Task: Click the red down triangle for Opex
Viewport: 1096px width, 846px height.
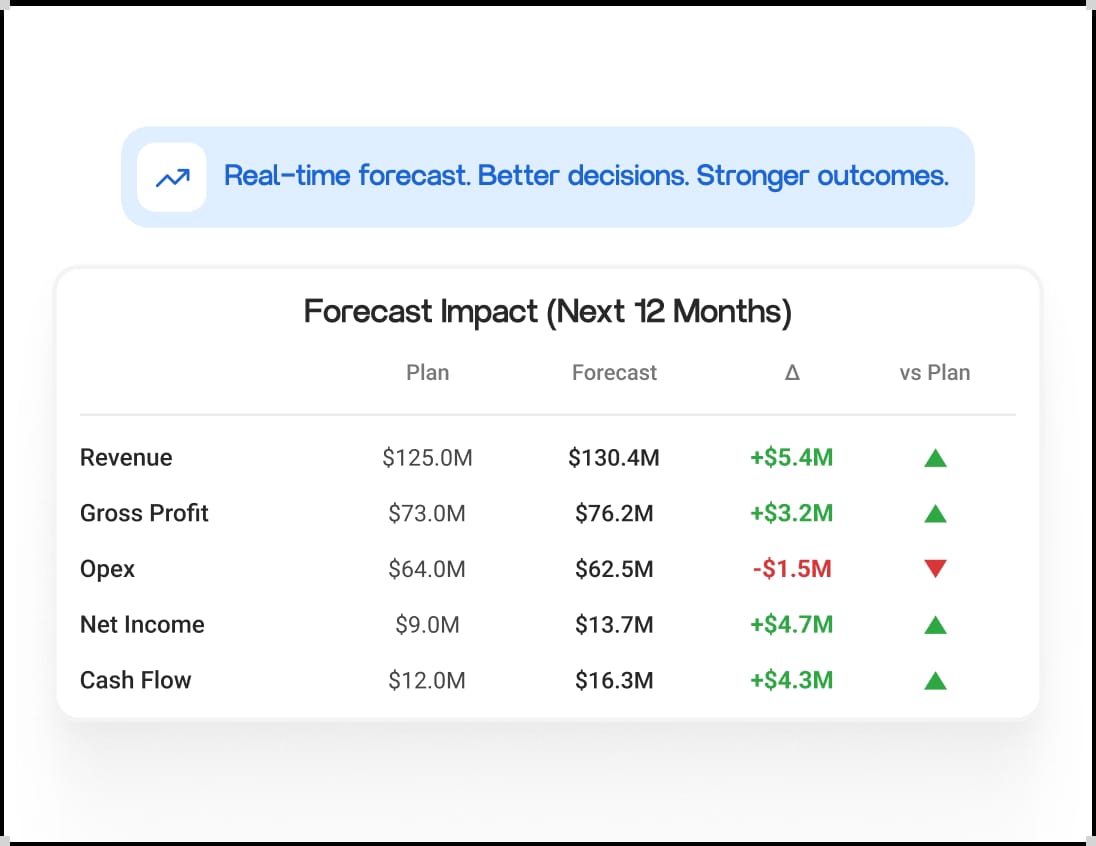Action: [935, 568]
